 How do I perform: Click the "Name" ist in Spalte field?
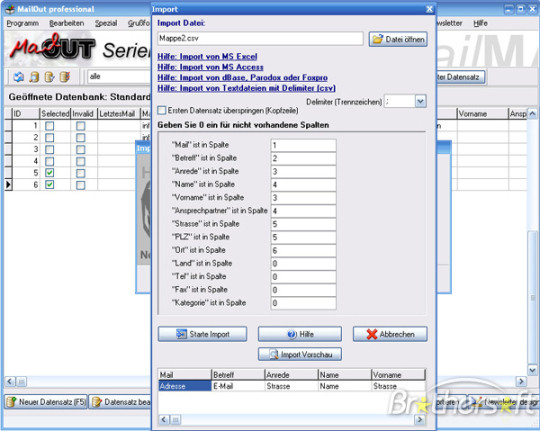303,184
